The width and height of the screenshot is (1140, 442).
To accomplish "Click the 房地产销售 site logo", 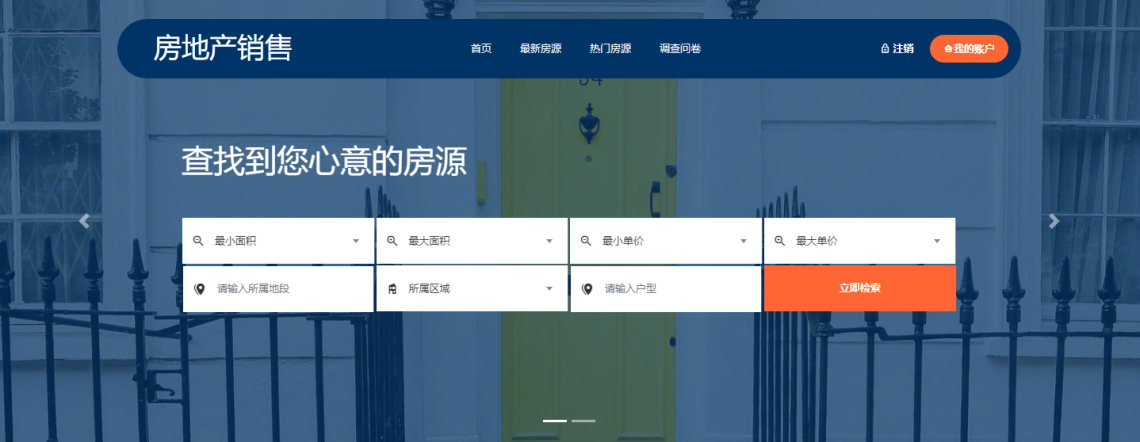I will (222, 49).
